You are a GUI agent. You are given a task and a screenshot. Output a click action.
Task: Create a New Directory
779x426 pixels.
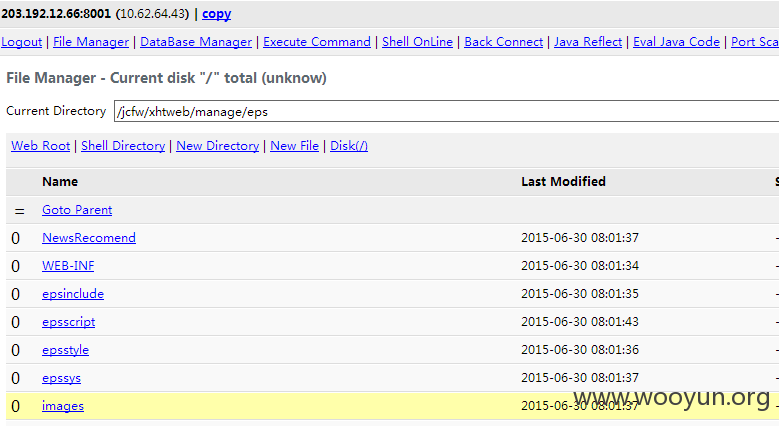(x=218, y=146)
